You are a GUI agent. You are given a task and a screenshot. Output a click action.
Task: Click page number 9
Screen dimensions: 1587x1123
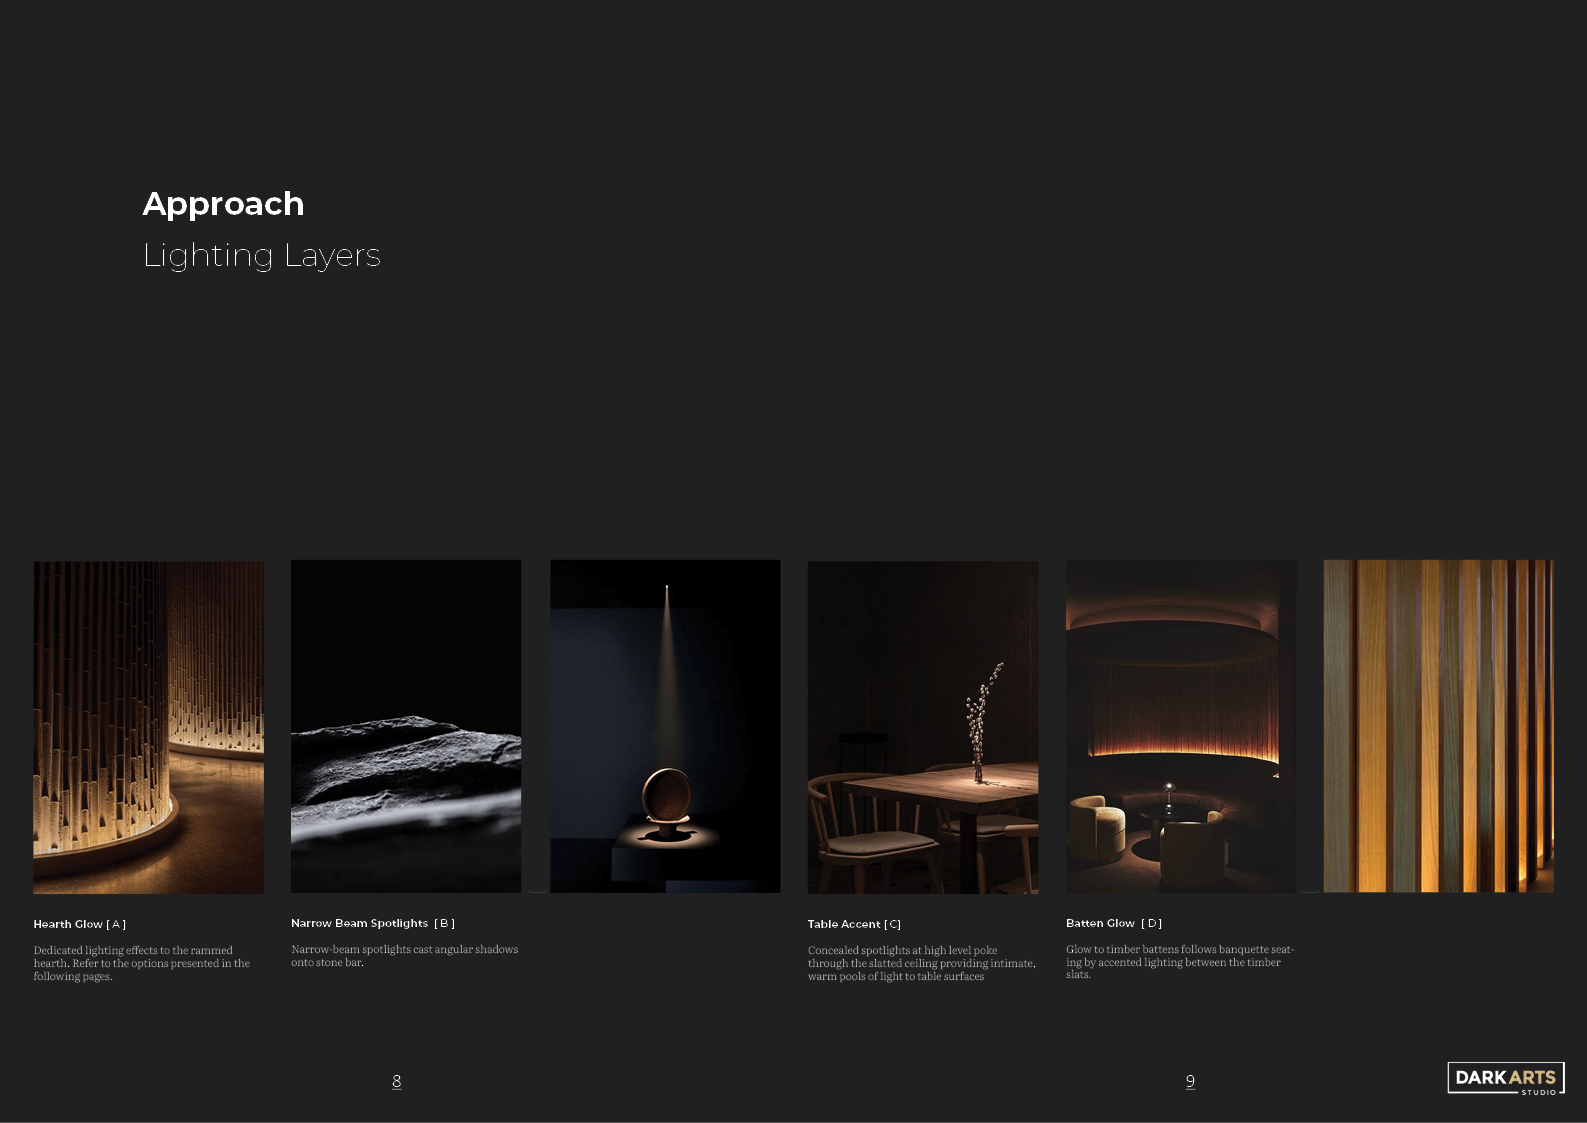1190,1081
